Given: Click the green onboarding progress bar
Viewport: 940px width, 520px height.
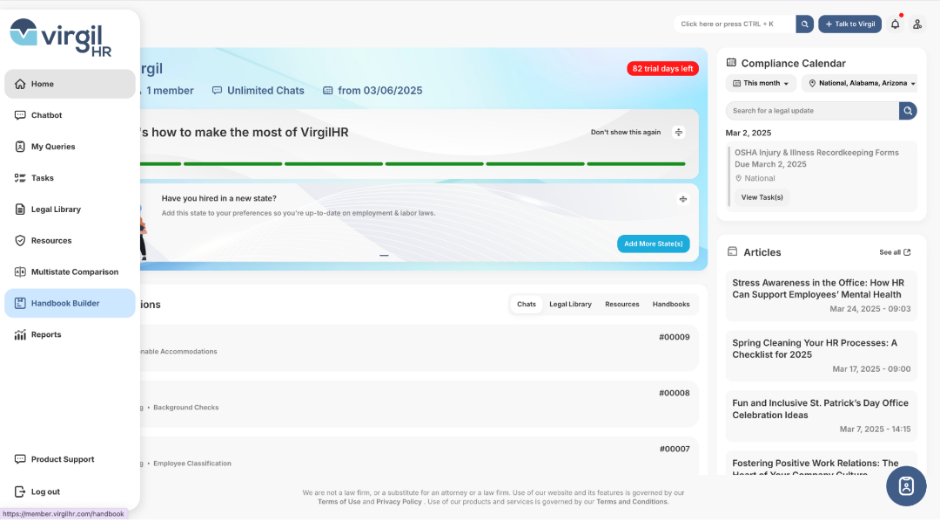Looking at the screenshot, I should tap(412, 164).
